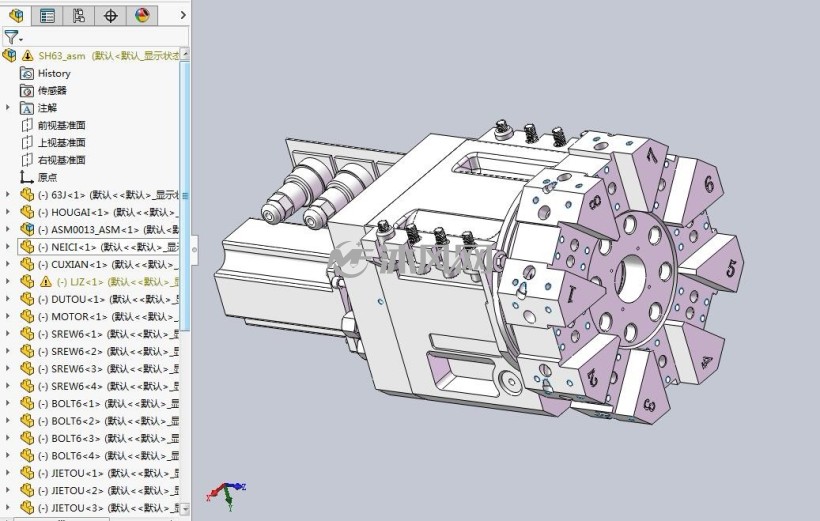Open the FeatureManager design tree tab
The height and width of the screenshot is (521, 820).
(16, 15)
